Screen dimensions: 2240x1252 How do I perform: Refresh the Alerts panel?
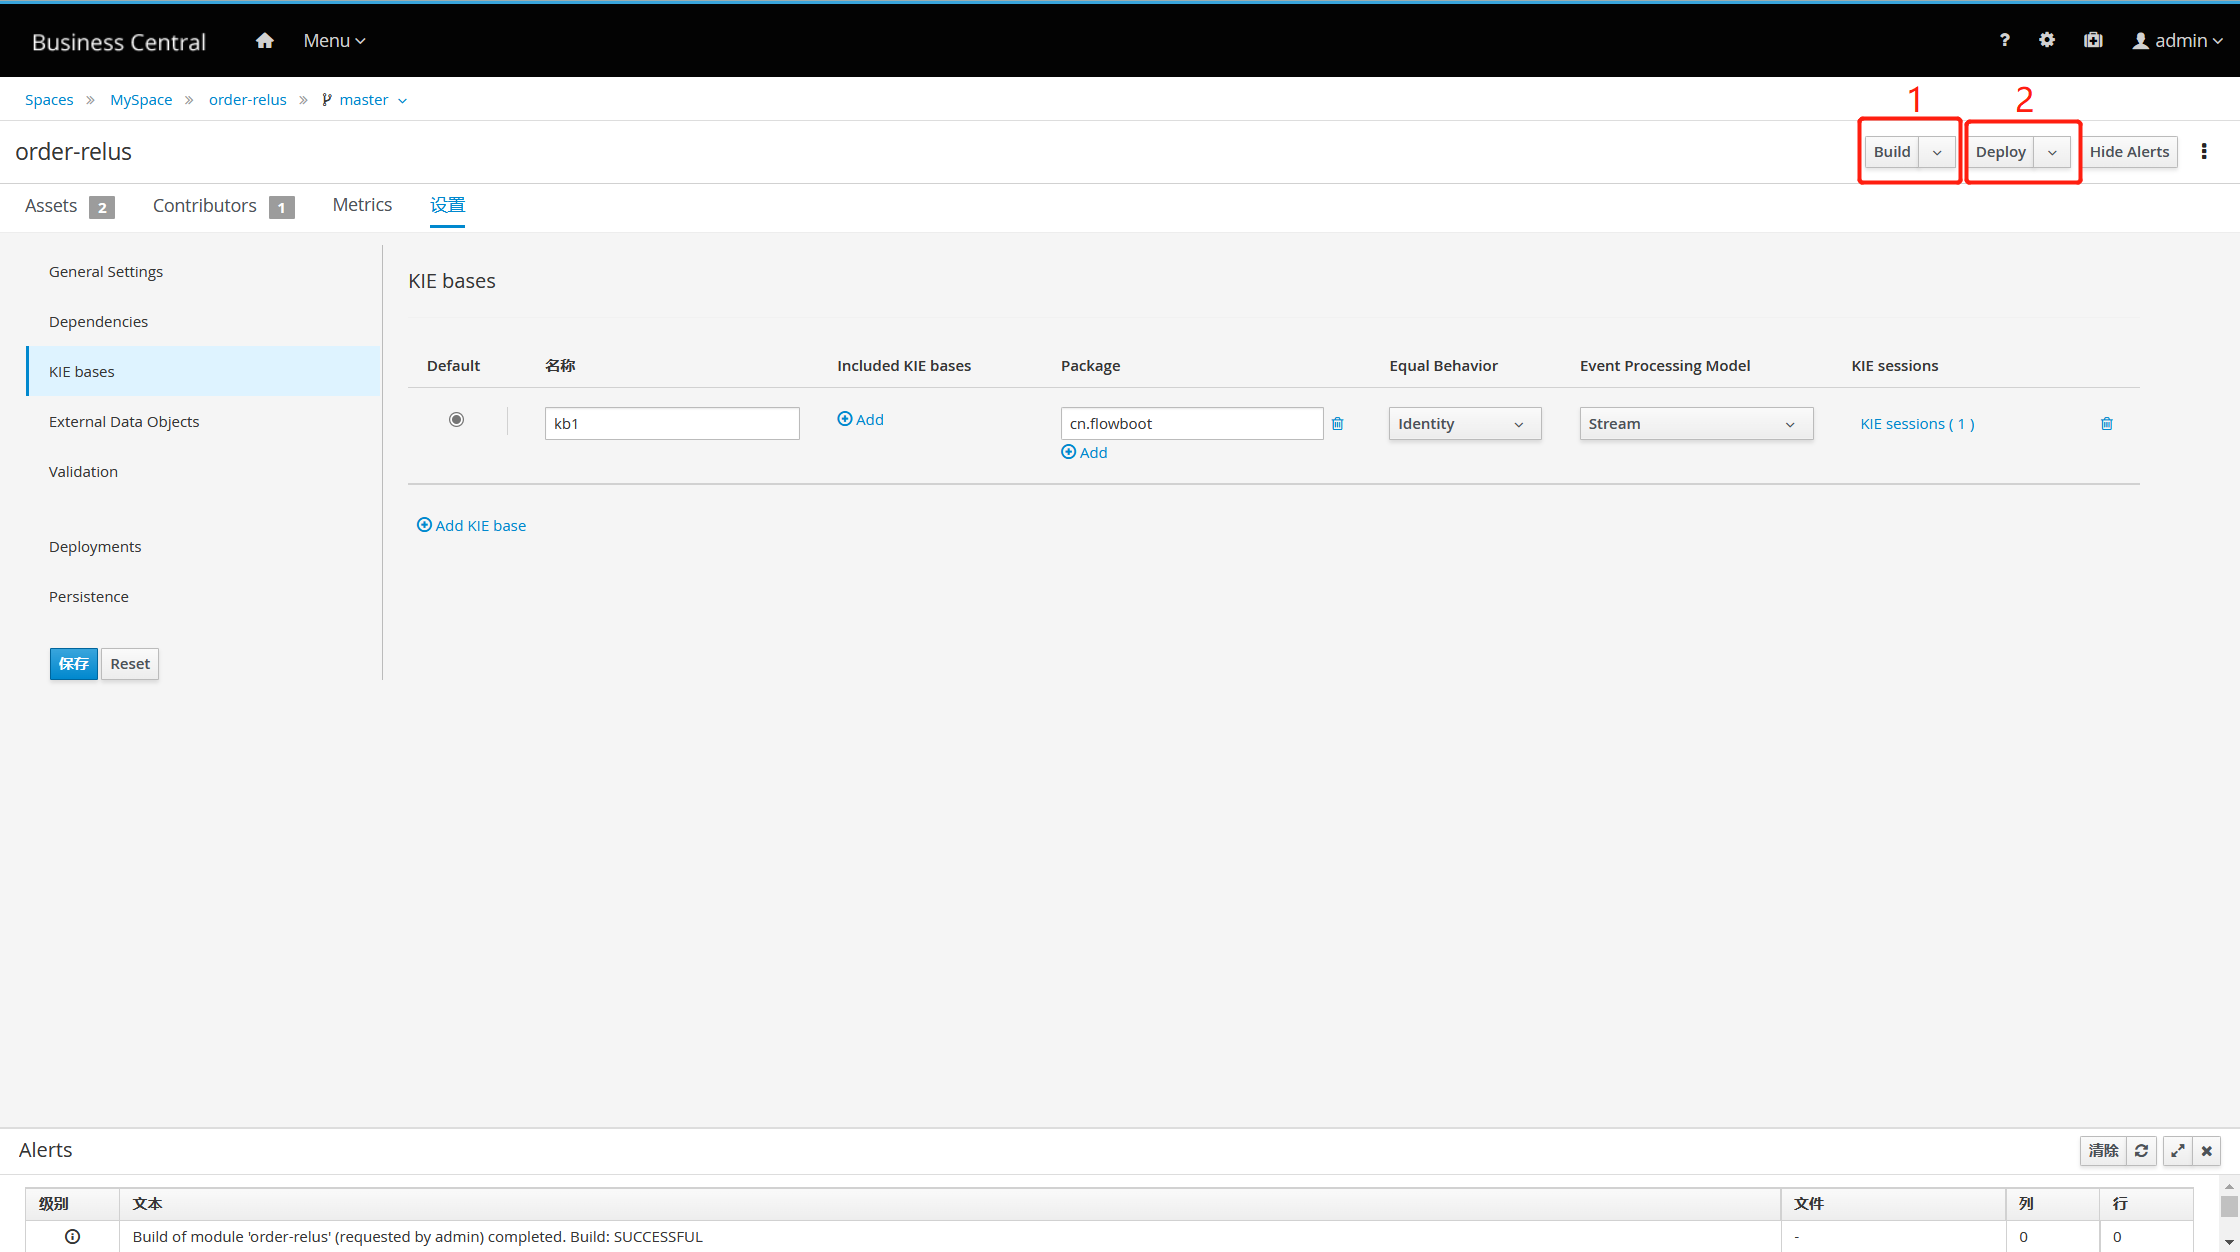tap(2141, 1151)
